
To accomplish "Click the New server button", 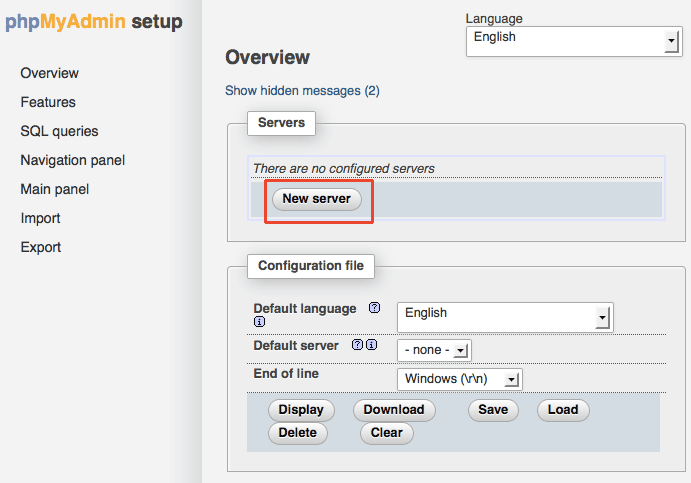I will click(x=317, y=199).
